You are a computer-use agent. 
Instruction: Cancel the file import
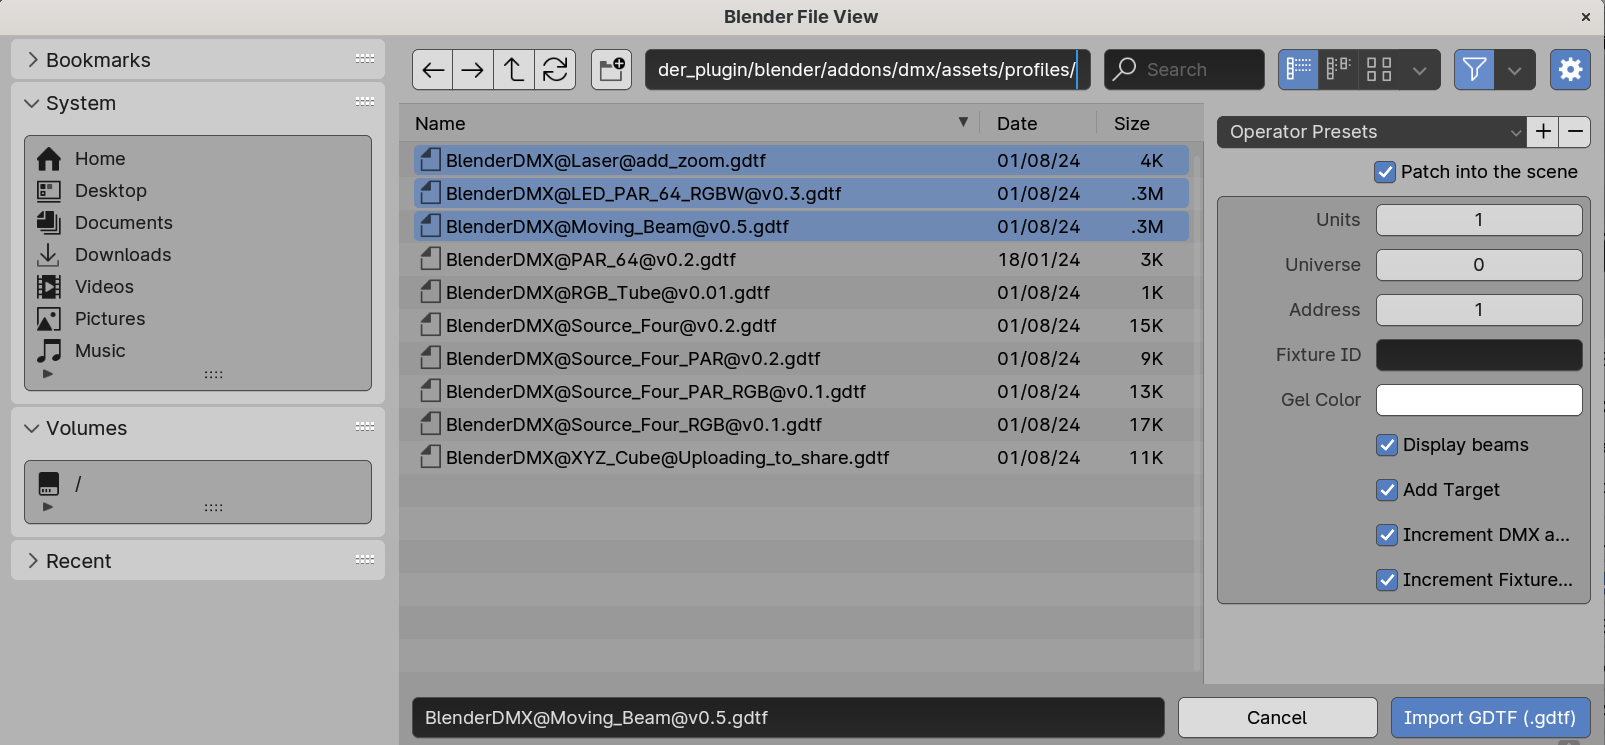[1277, 717]
